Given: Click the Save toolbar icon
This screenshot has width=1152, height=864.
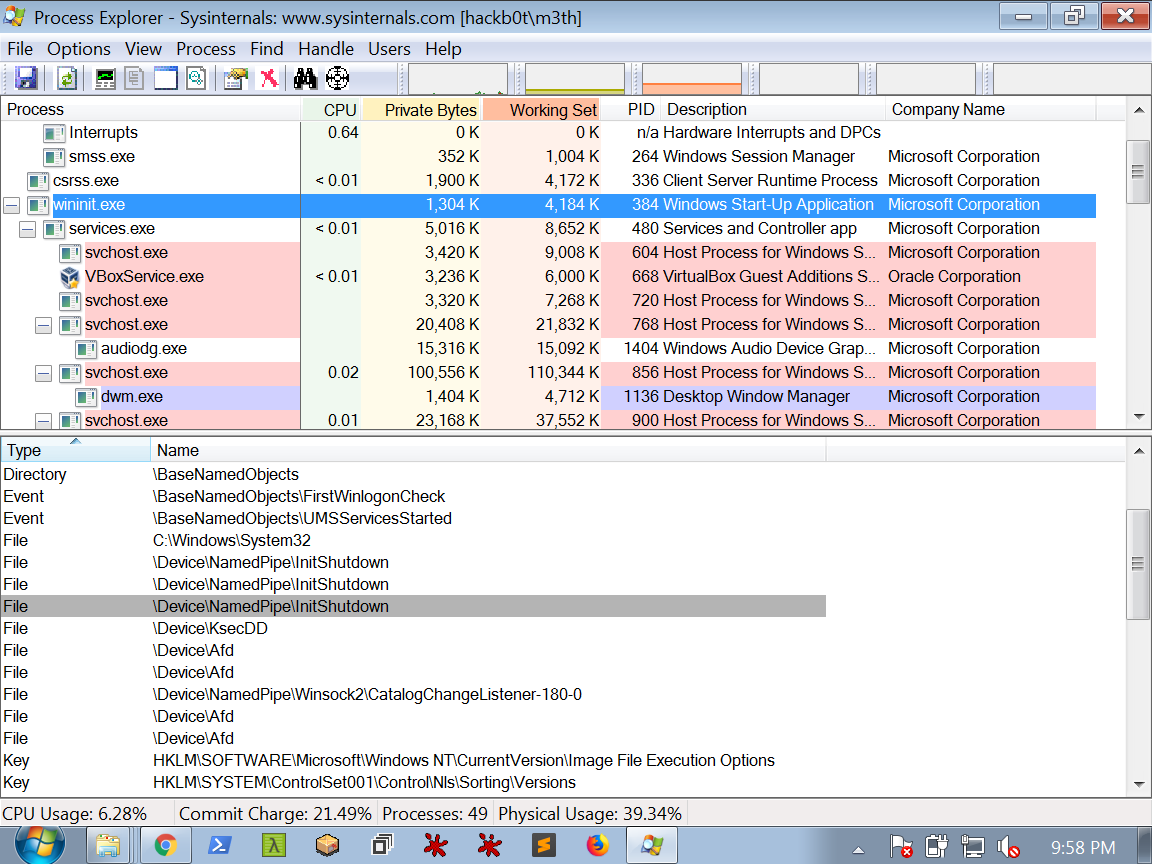Looking at the screenshot, I should [26, 79].
